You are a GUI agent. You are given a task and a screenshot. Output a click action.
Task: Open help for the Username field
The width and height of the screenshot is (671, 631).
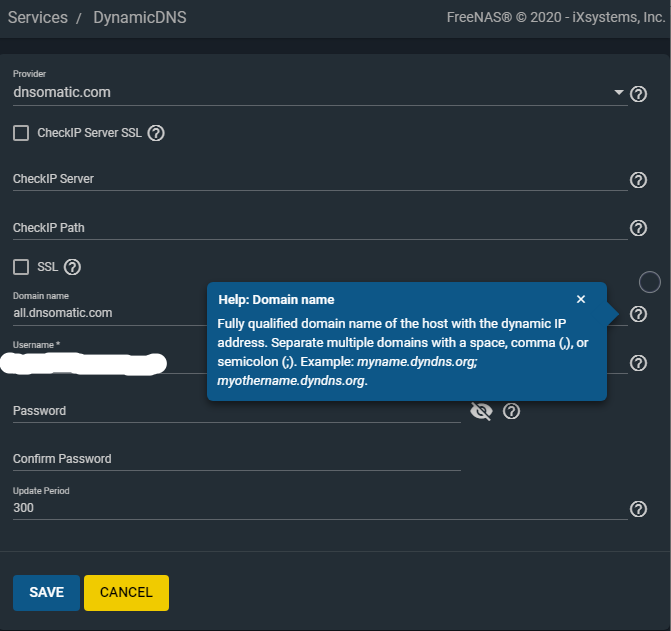(x=638, y=363)
